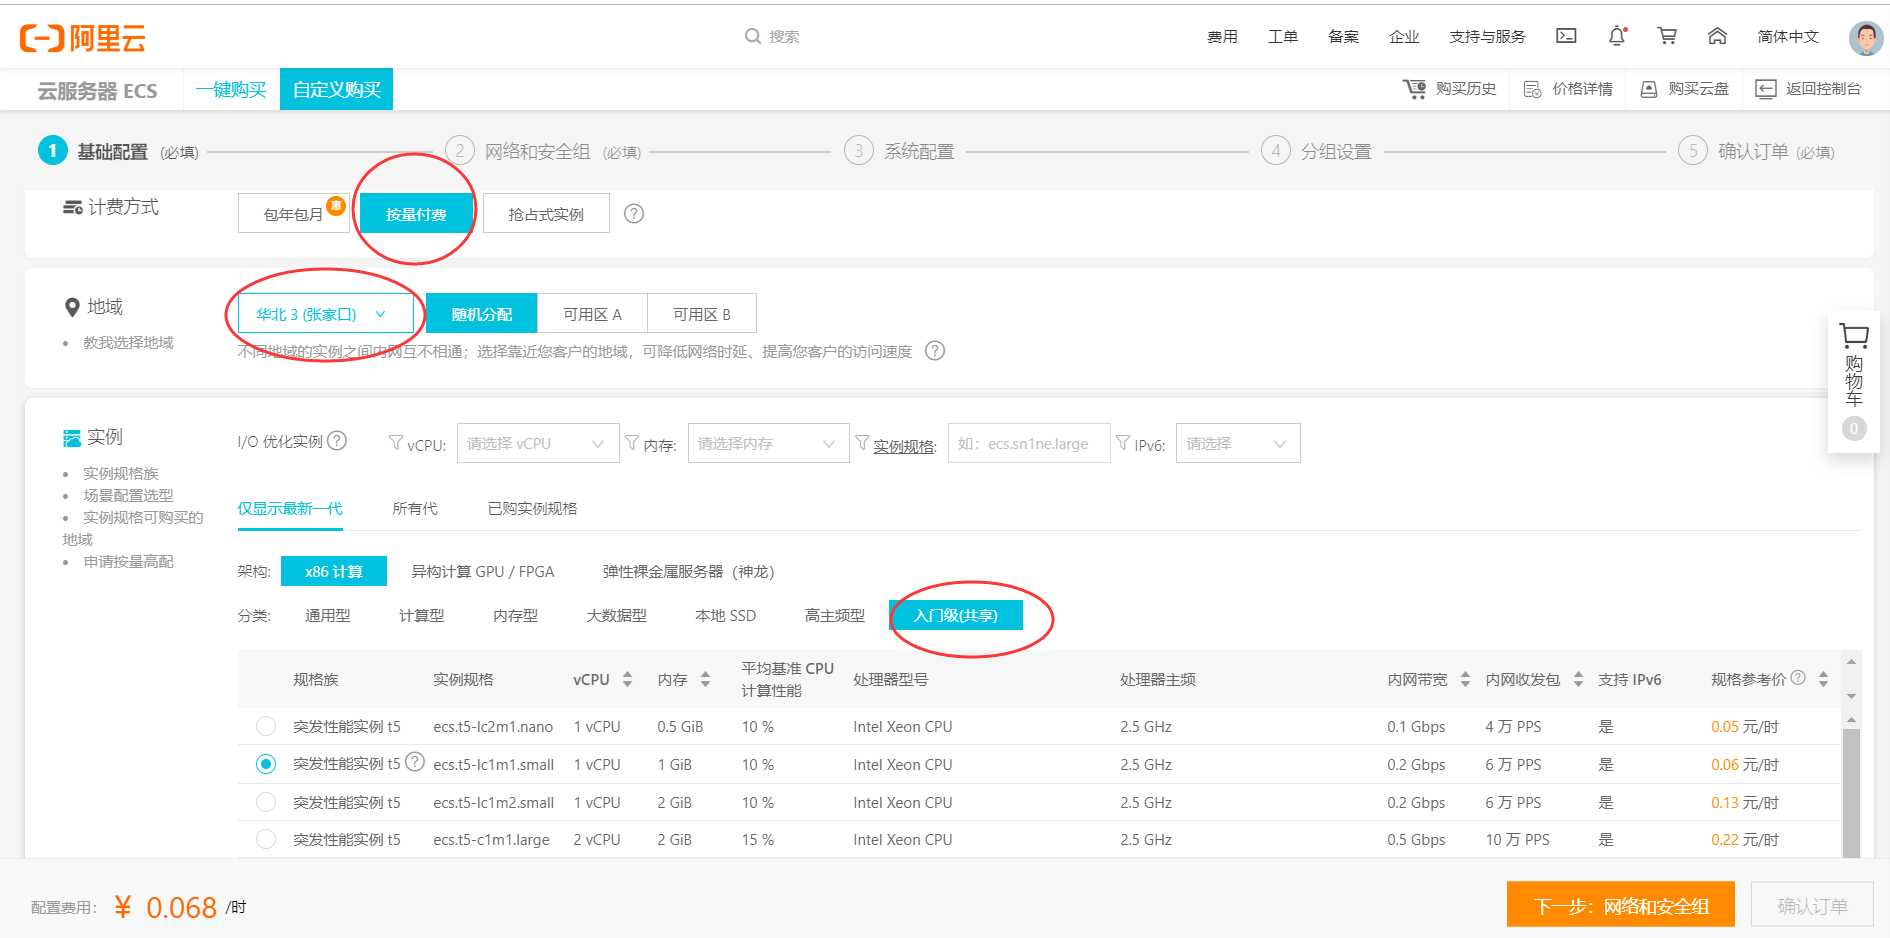Click the 内存 filter funnel icon
Viewport: 1890px width, 938px height.
(632, 442)
